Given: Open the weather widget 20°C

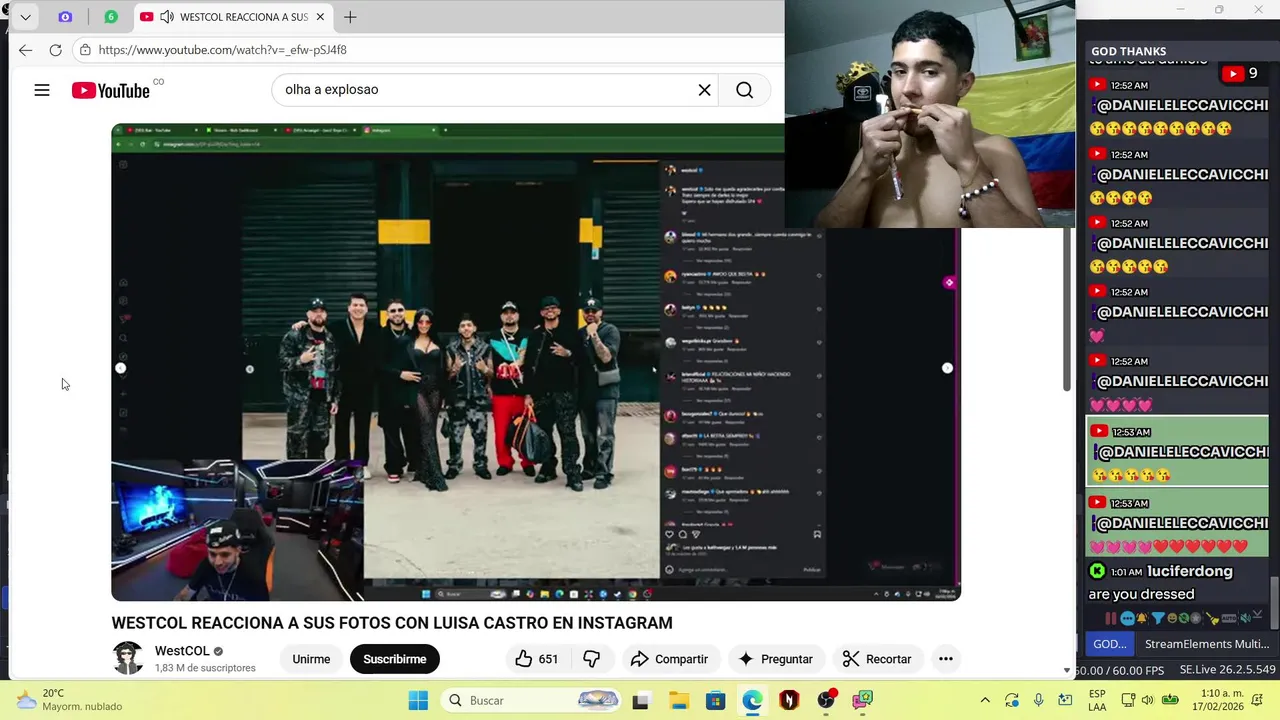Looking at the screenshot, I should (68, 700).
